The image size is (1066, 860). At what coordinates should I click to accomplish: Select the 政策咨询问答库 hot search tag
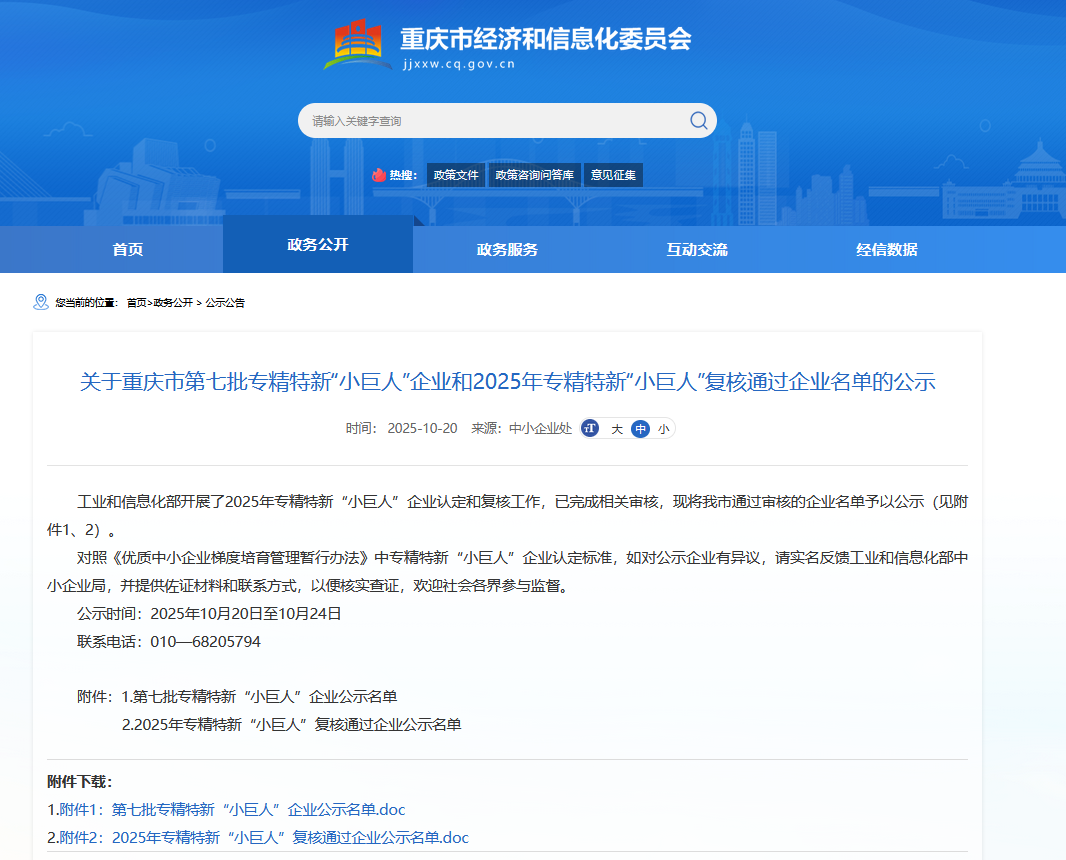click(x=534, y=175)
